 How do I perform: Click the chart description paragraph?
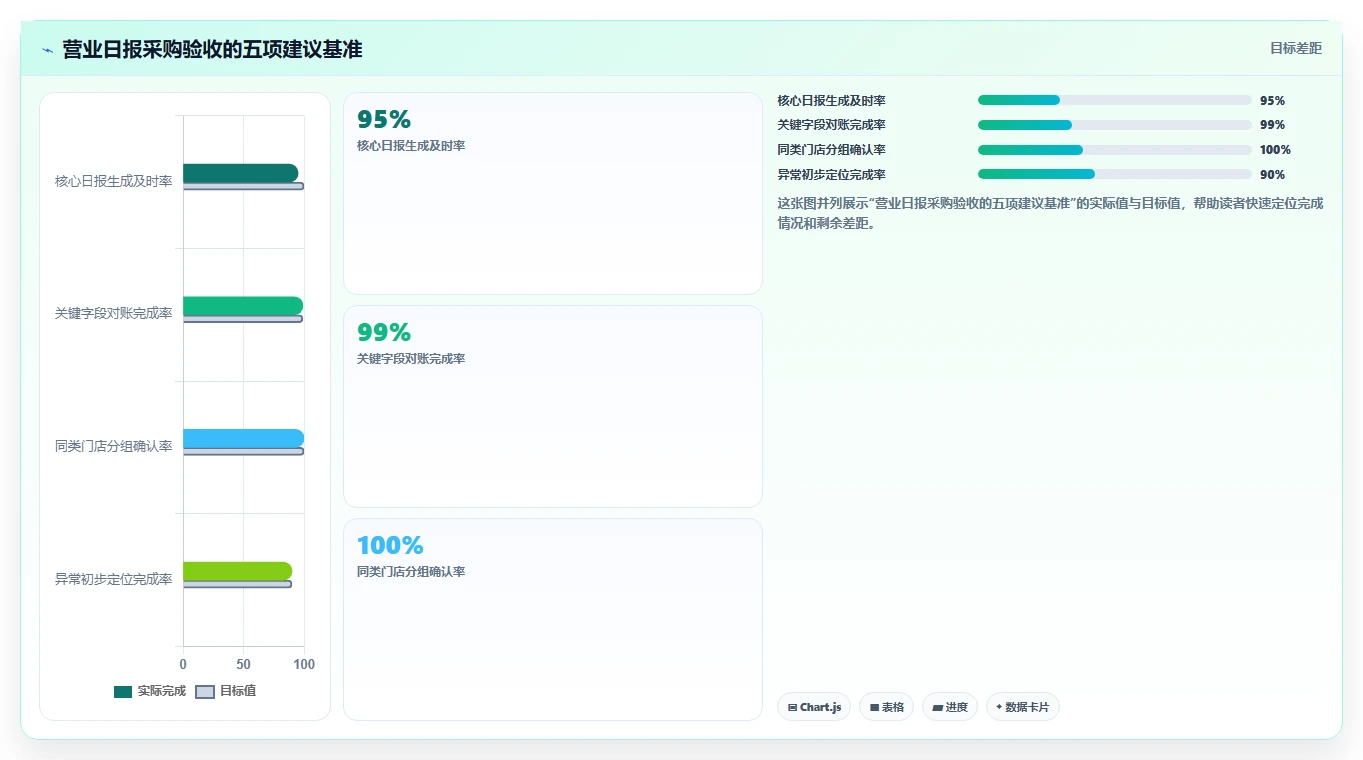coord(1050,213)
